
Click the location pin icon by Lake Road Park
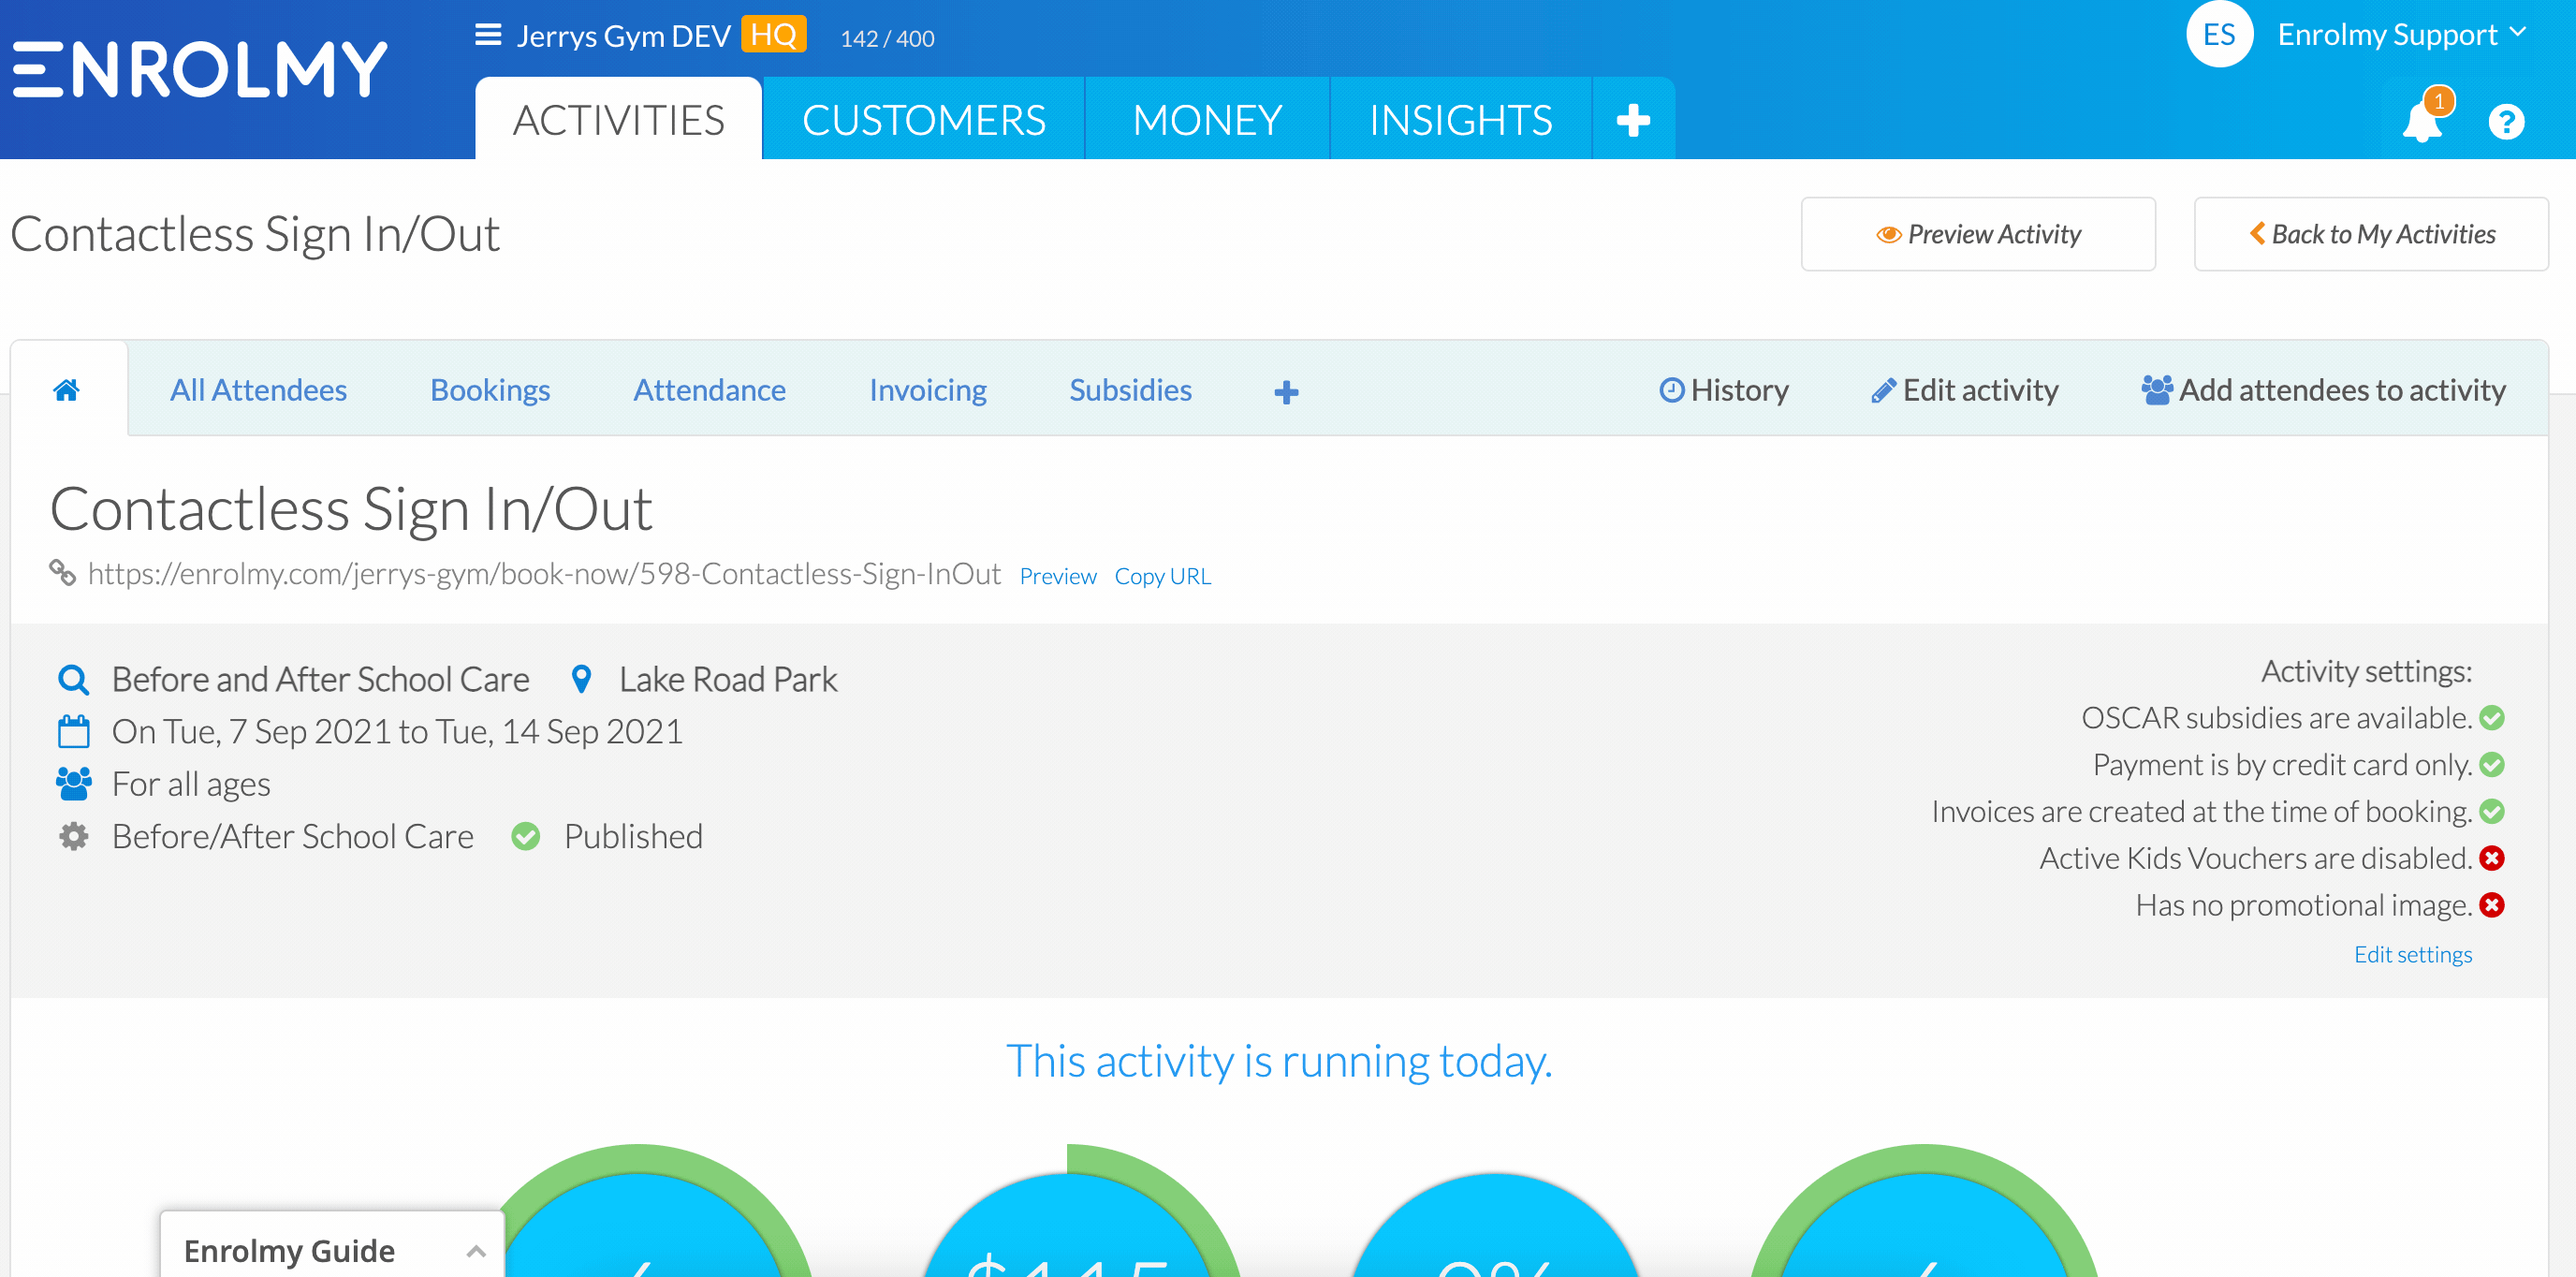[x=581, y=679]
